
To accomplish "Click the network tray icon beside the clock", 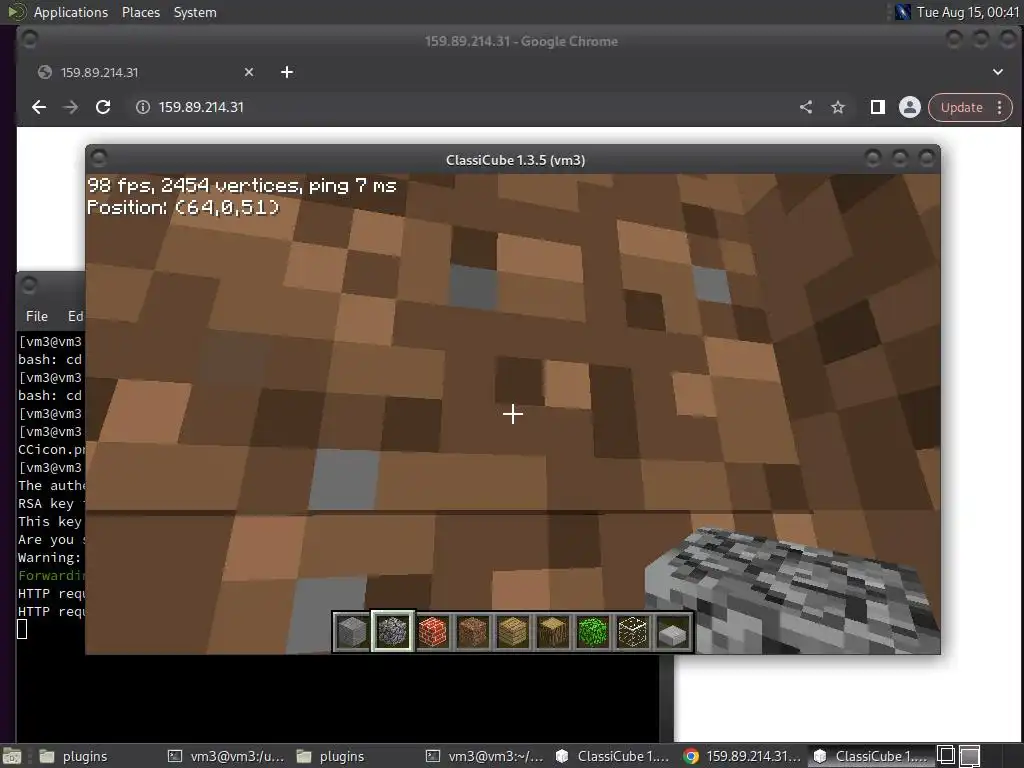I will point(903,12).
